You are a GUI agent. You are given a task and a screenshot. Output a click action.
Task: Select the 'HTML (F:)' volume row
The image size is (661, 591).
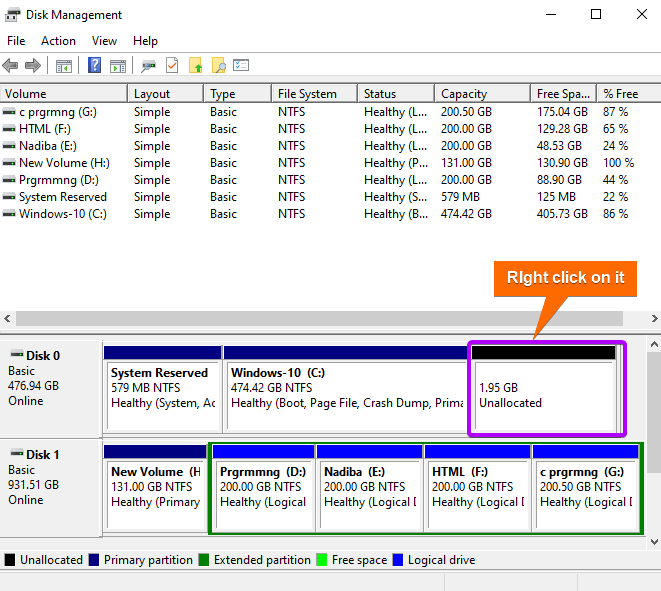pyautogui.click(x=330, y=129)
